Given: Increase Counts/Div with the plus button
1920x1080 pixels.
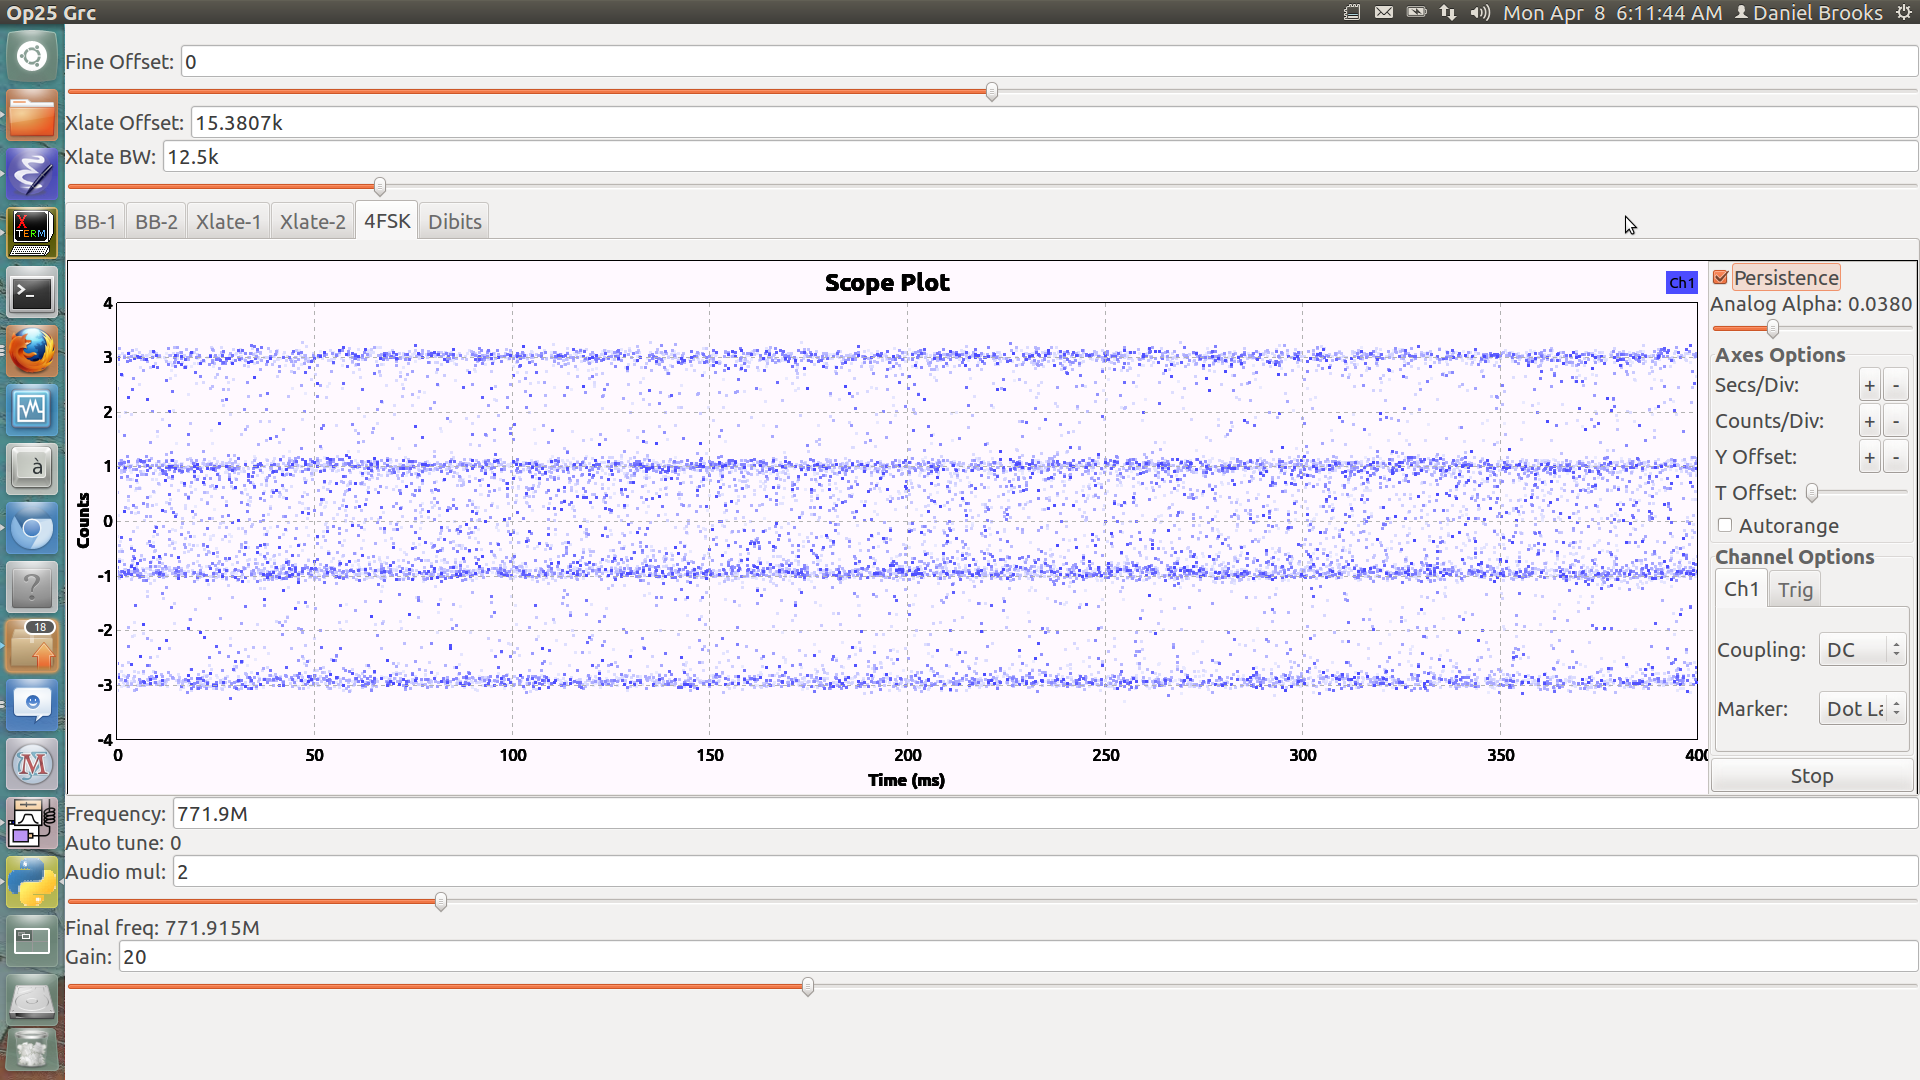Looking at the screenshot, I should point(1869,422).
